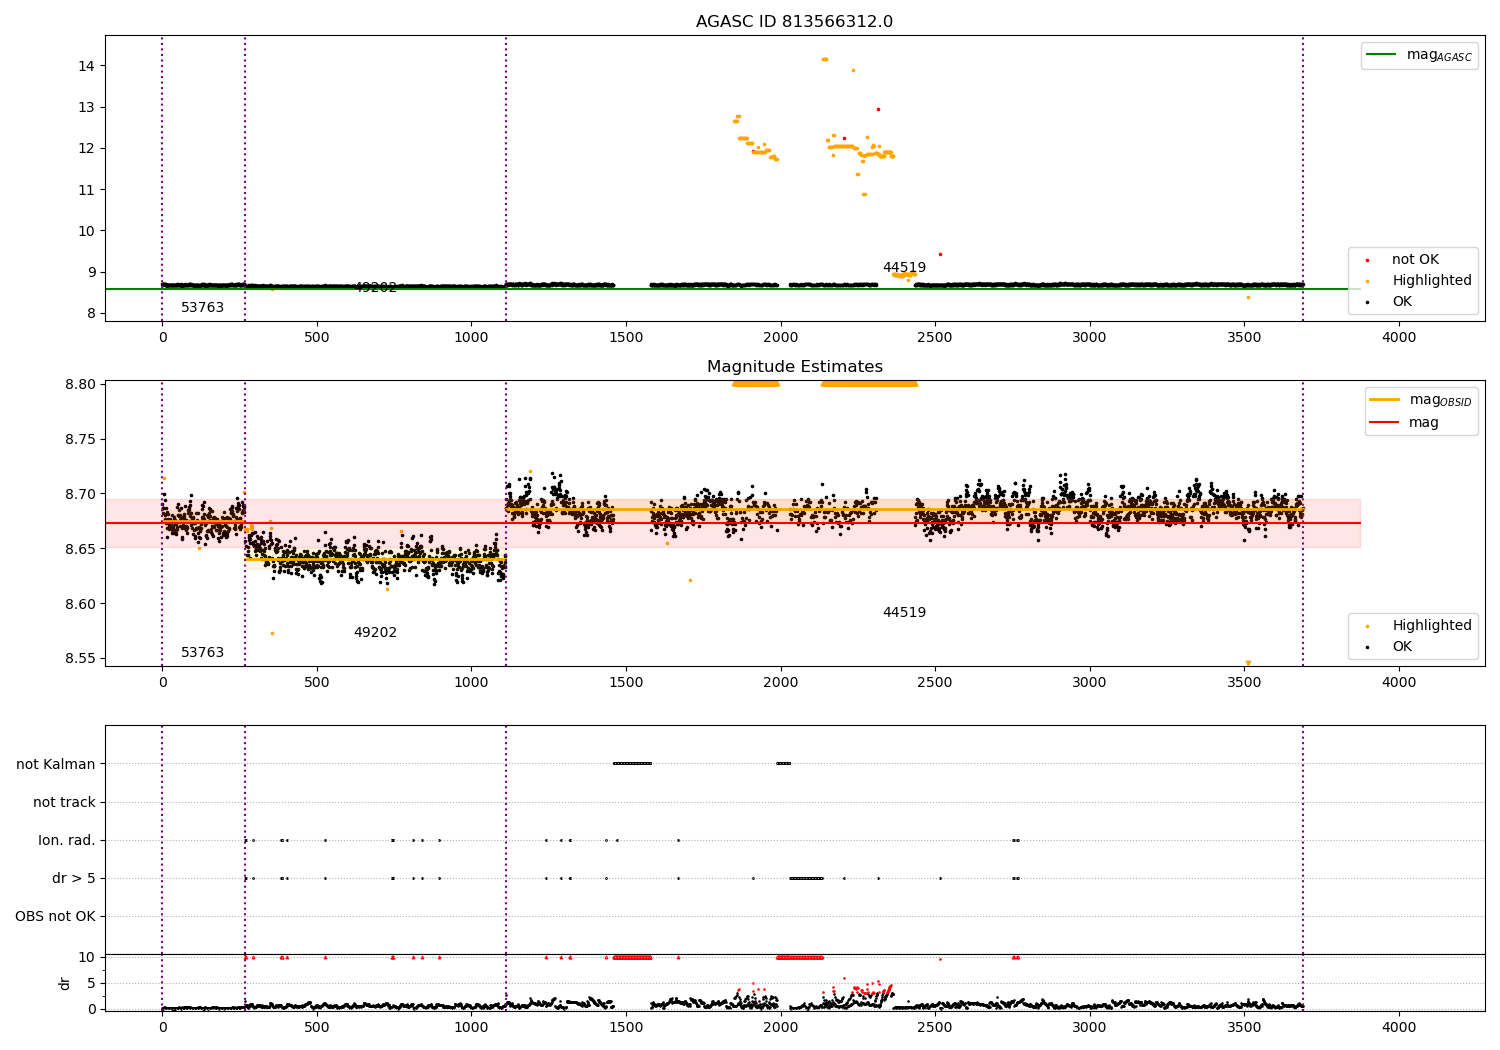The image size is (1500, 1050).
Task: Click the y-axis tick '8.70' in middle plot
Action: click(80, 495)
